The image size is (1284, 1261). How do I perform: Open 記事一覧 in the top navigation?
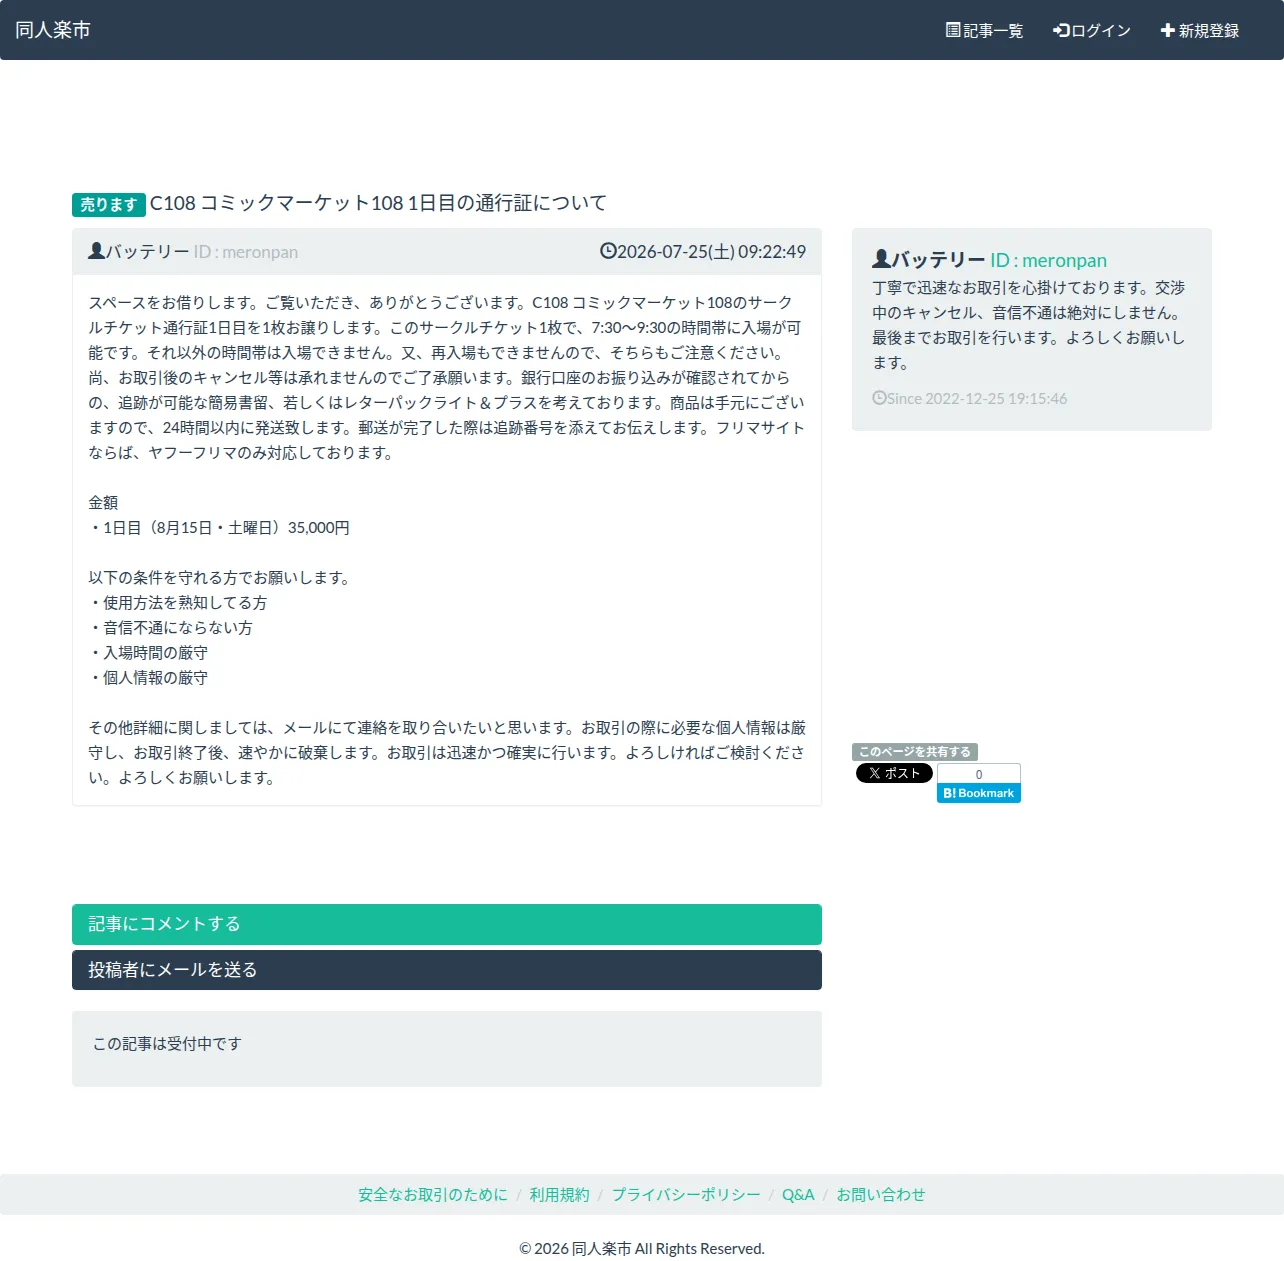(985, 30)
